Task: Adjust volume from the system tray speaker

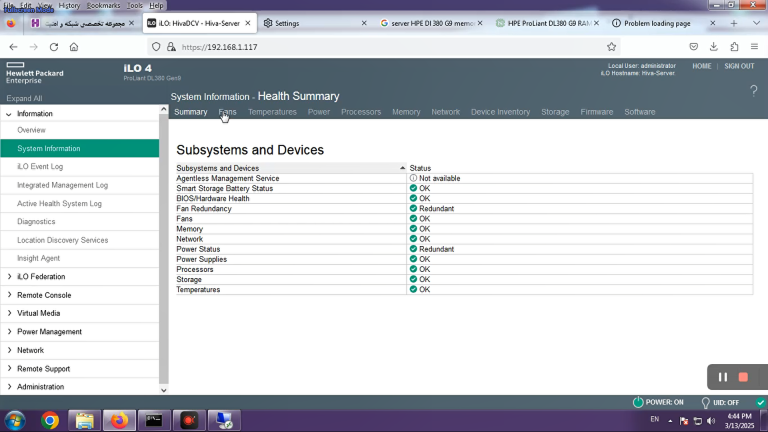Action: [x=711, y=421]
